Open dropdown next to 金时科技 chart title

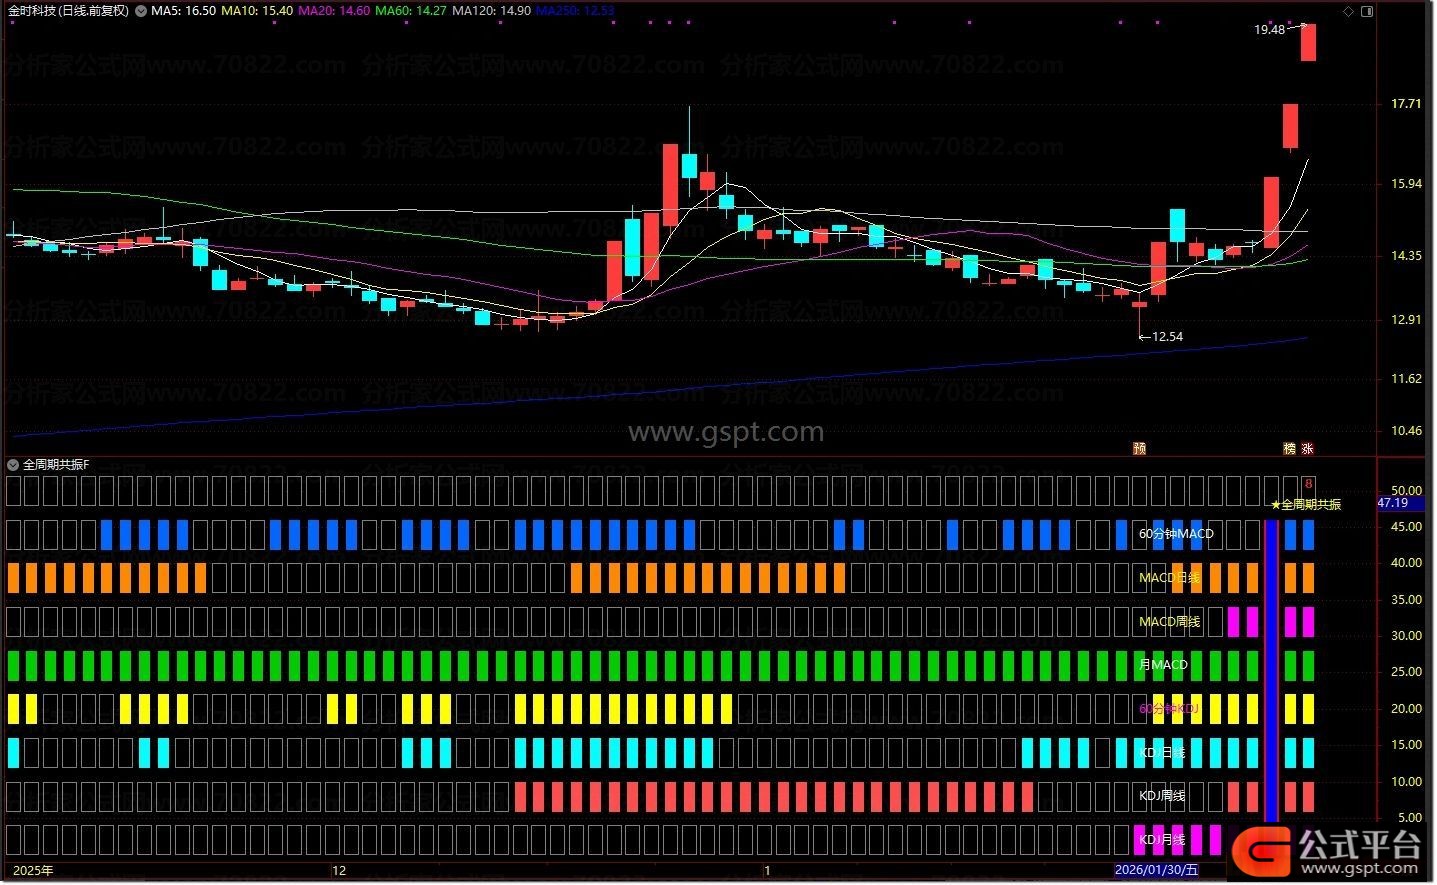point(139,11)
